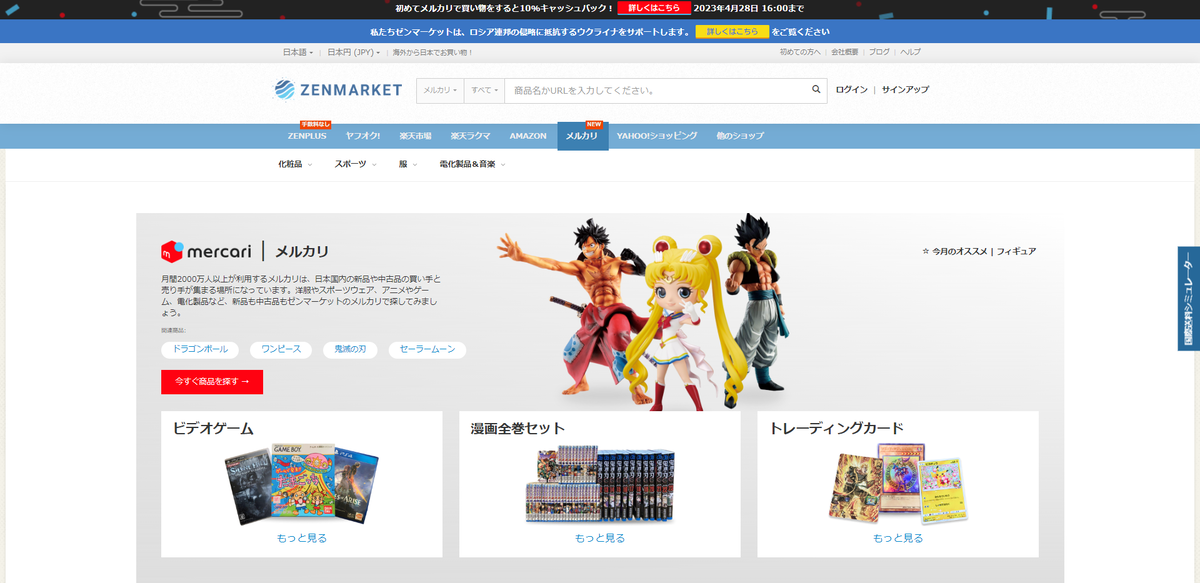Image resolution: width=1200 pixels, height=583 pixels.
Task: Click the Mercari logo in banner
Action: [x=208, y=251]
